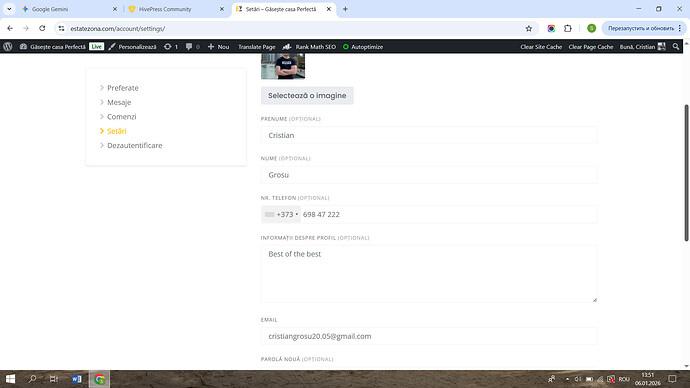This screenshot has height=388, width=690.
Task: Click the Перезапустить и обновить button
Action: [640, 28]
